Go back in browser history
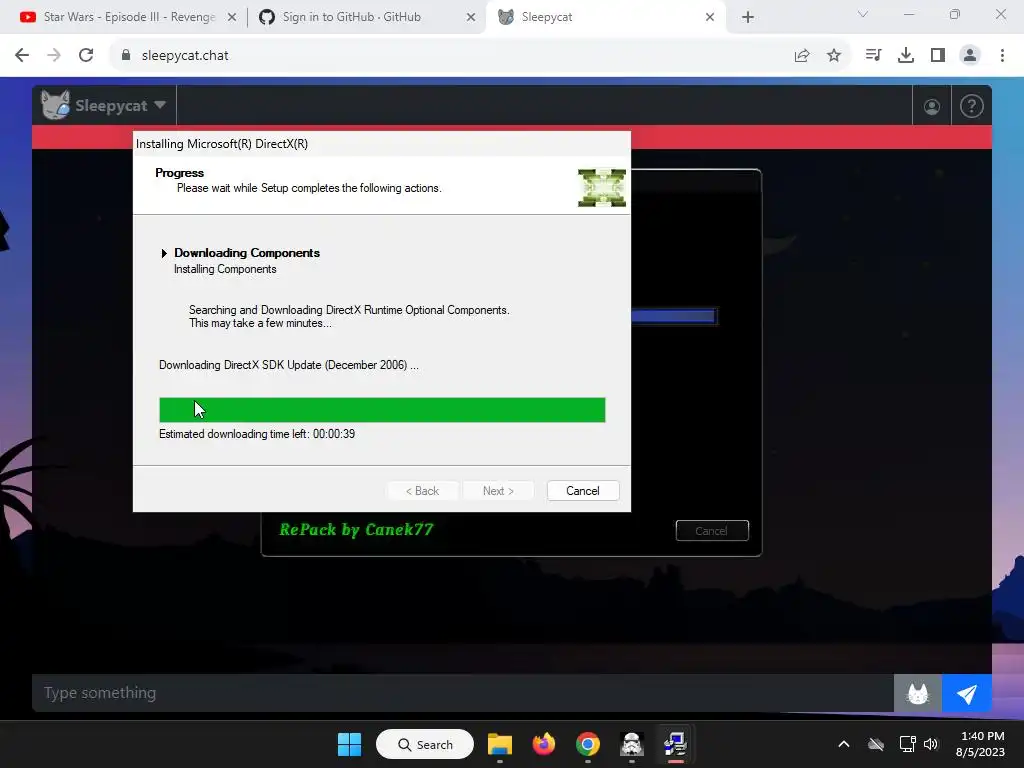Screen dimensions: 1024x768 22,56
